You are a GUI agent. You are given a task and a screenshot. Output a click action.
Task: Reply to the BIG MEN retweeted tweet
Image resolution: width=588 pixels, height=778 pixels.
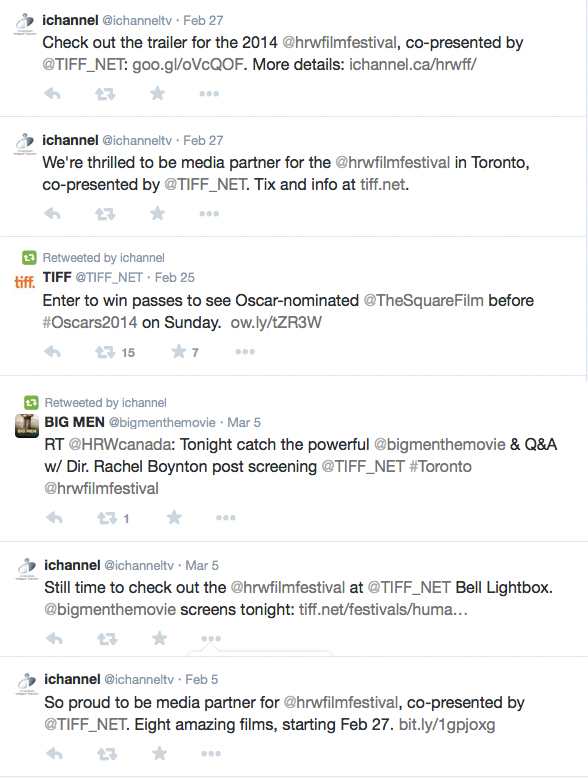click(x=55, y=518)
